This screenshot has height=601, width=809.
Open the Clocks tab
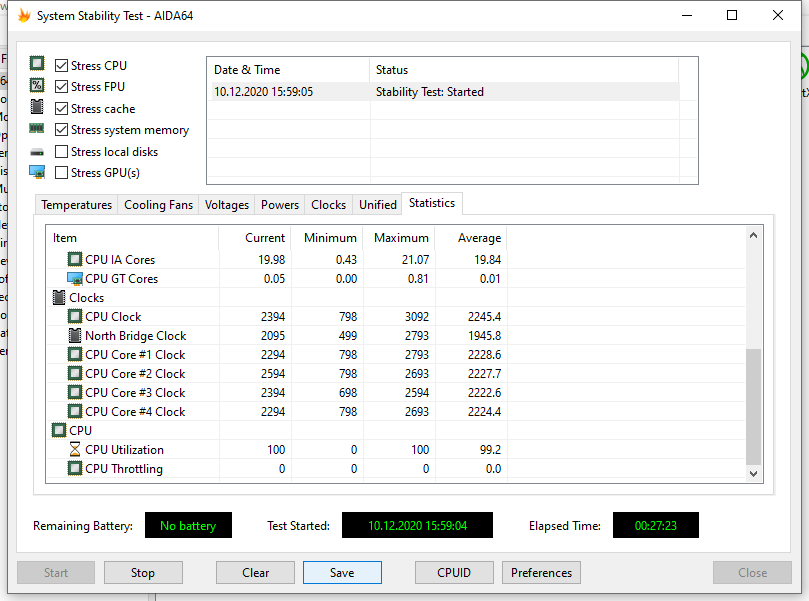328,205
